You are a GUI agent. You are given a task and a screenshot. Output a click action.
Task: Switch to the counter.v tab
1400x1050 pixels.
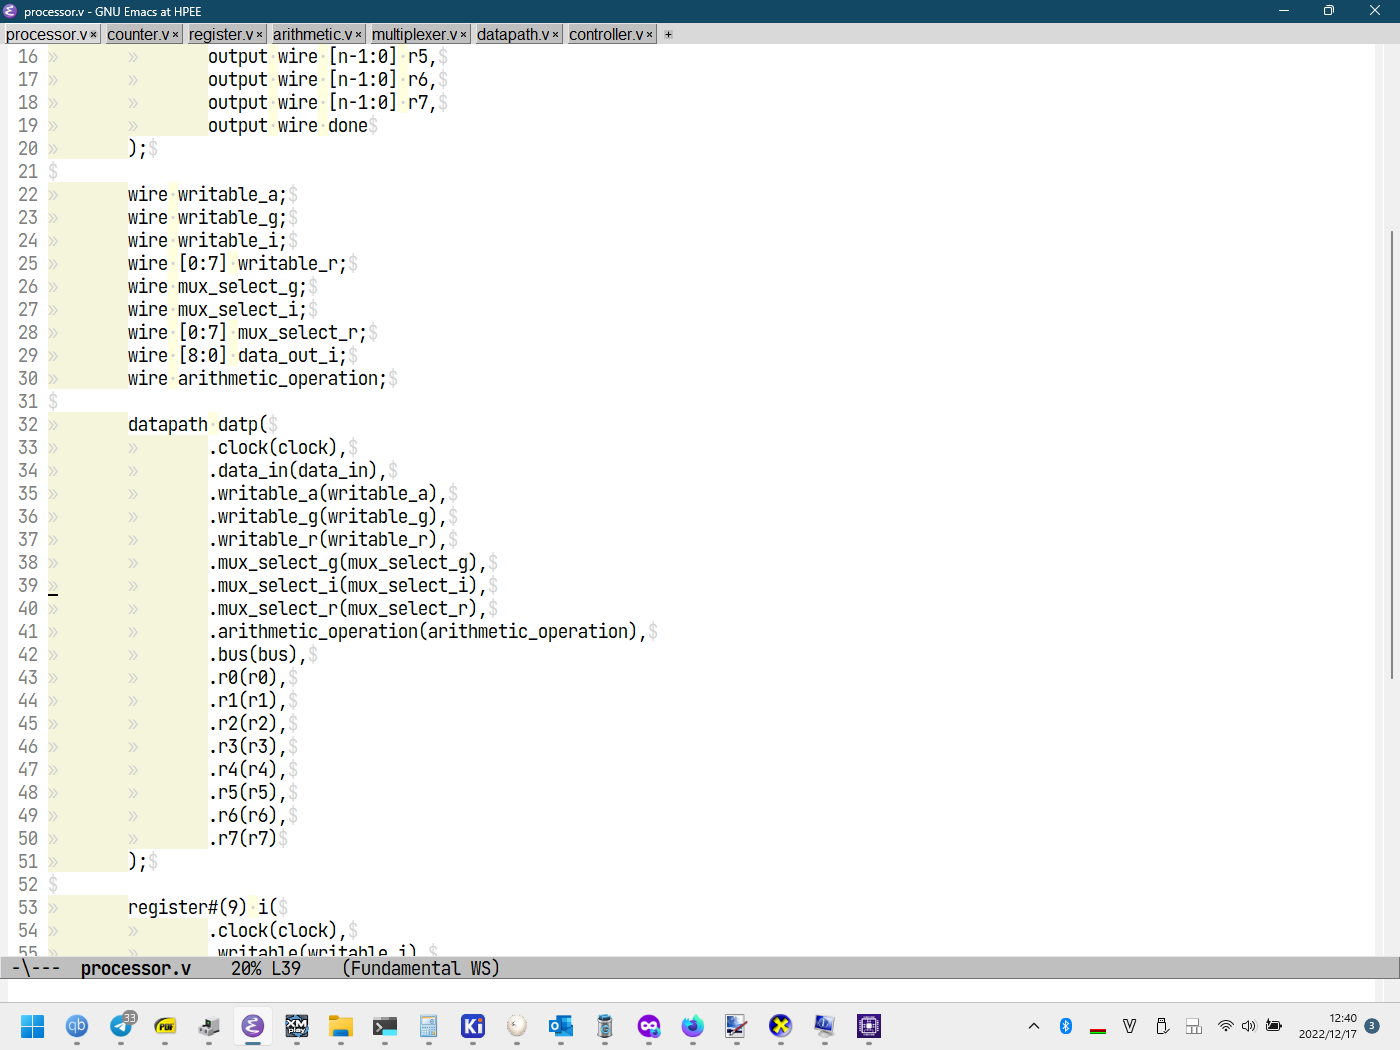click(x=138, y=34)
